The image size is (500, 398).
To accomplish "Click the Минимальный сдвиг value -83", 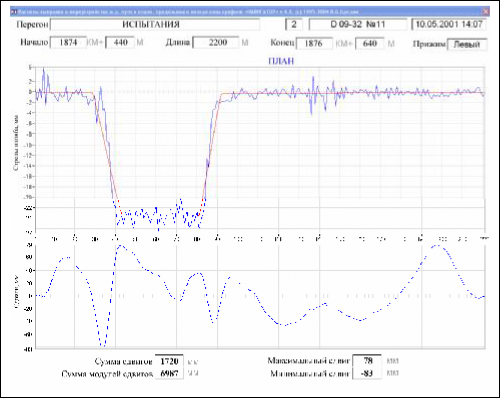I will 367,373.
